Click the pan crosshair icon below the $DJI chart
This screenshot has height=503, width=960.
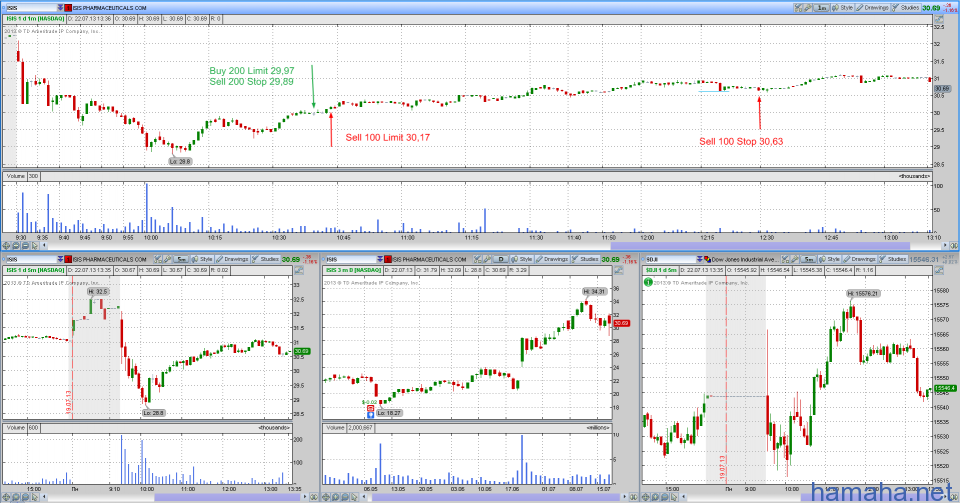coord(645,497)
